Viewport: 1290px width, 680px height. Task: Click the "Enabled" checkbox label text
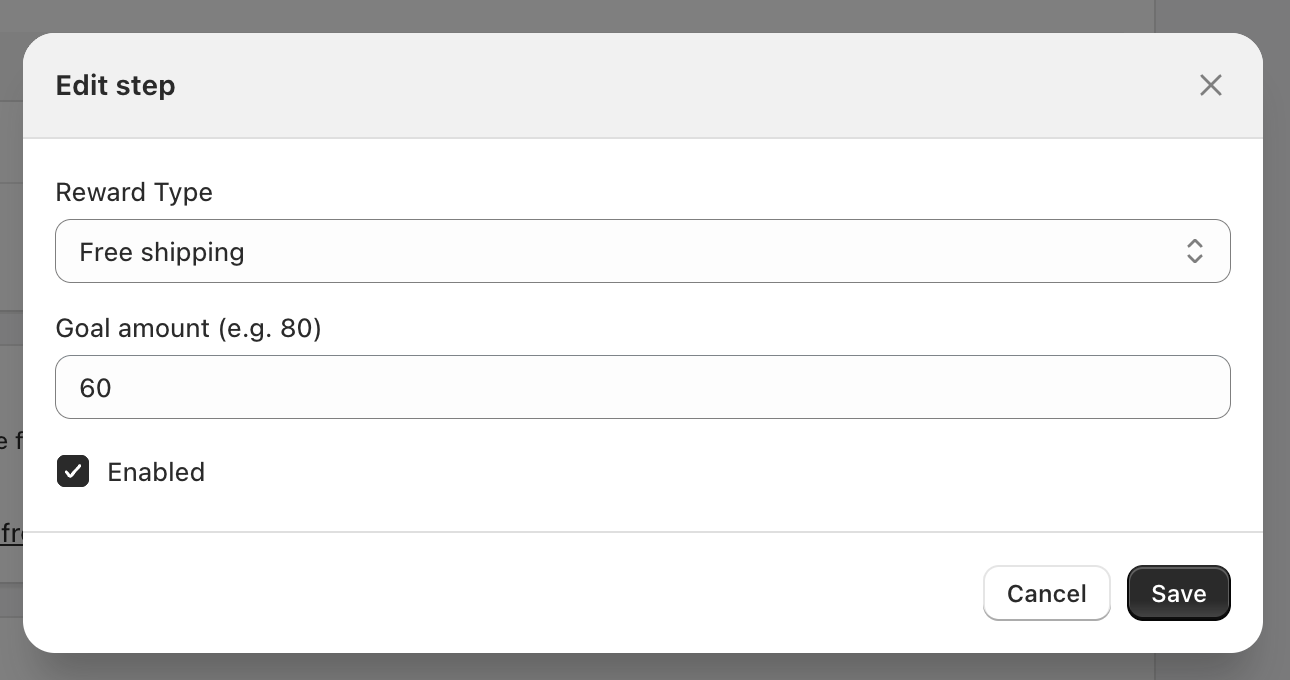point(156,472)
